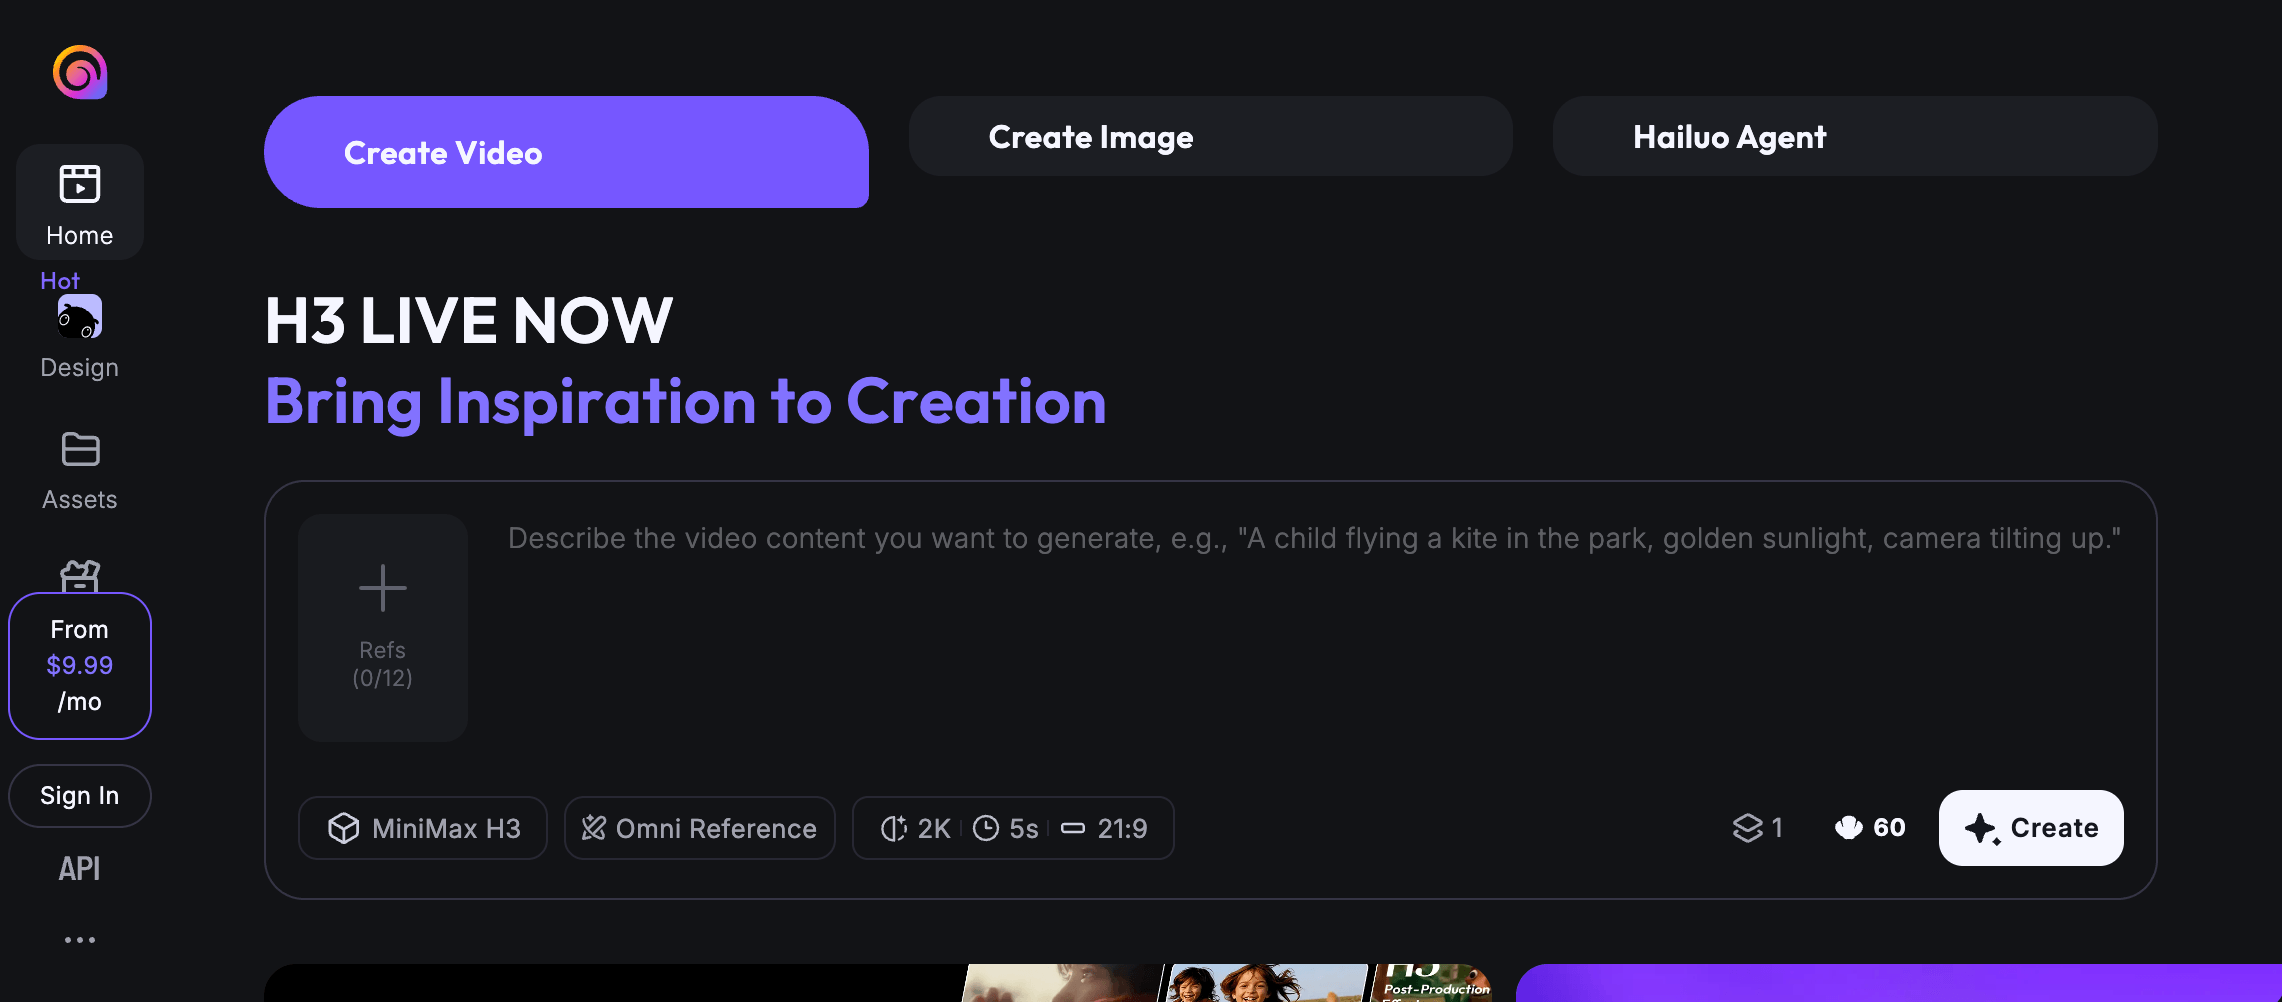Viewport: 2282px width, 1002px height.
Task: Click the Hailuo spiral logo icon
Action: [x=80, y=72]
